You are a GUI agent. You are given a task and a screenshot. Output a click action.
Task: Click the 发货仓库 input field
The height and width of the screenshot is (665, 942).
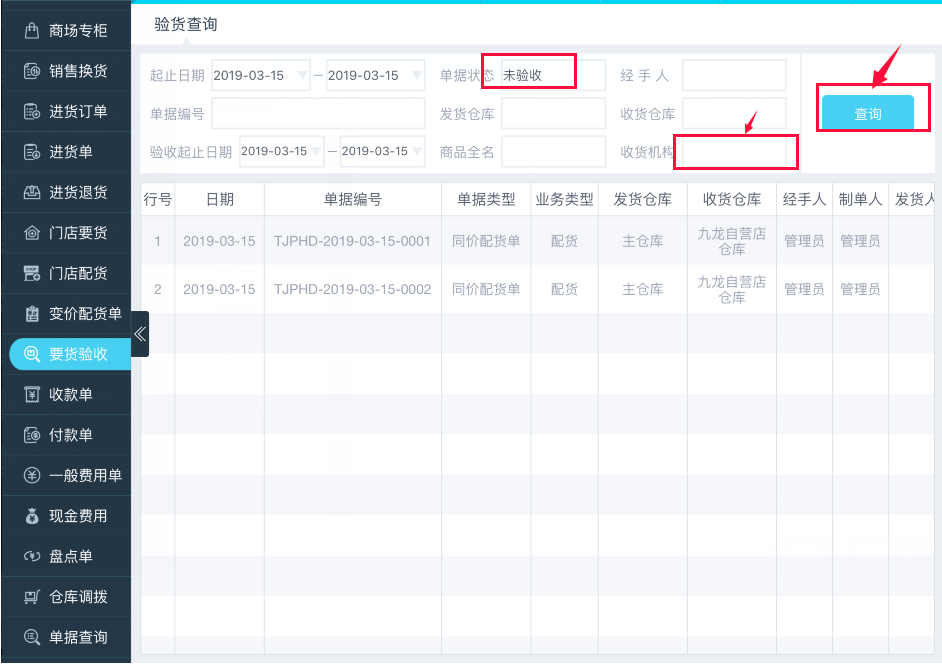pos(553,114)
